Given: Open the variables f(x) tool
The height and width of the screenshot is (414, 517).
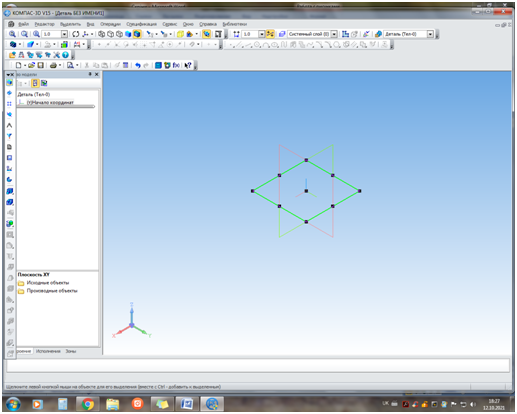Looking at the screenshot, I should (x=176, y=65).
